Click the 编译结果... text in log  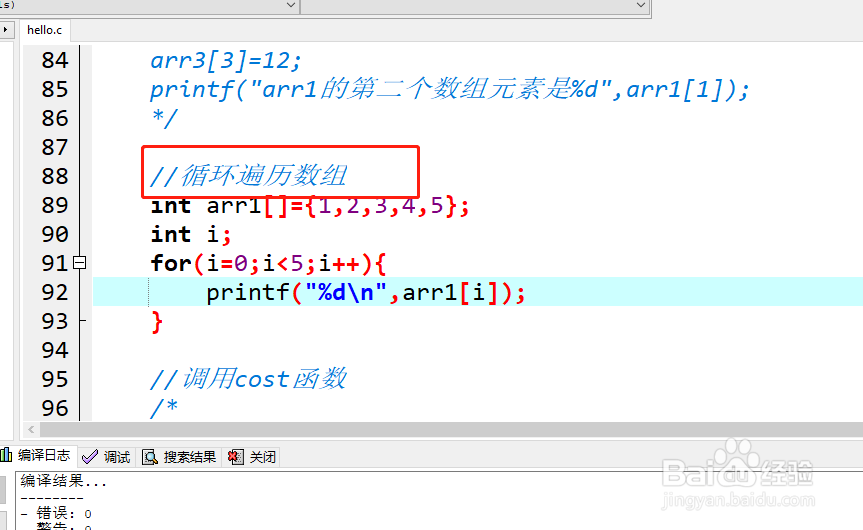point(64,481)
